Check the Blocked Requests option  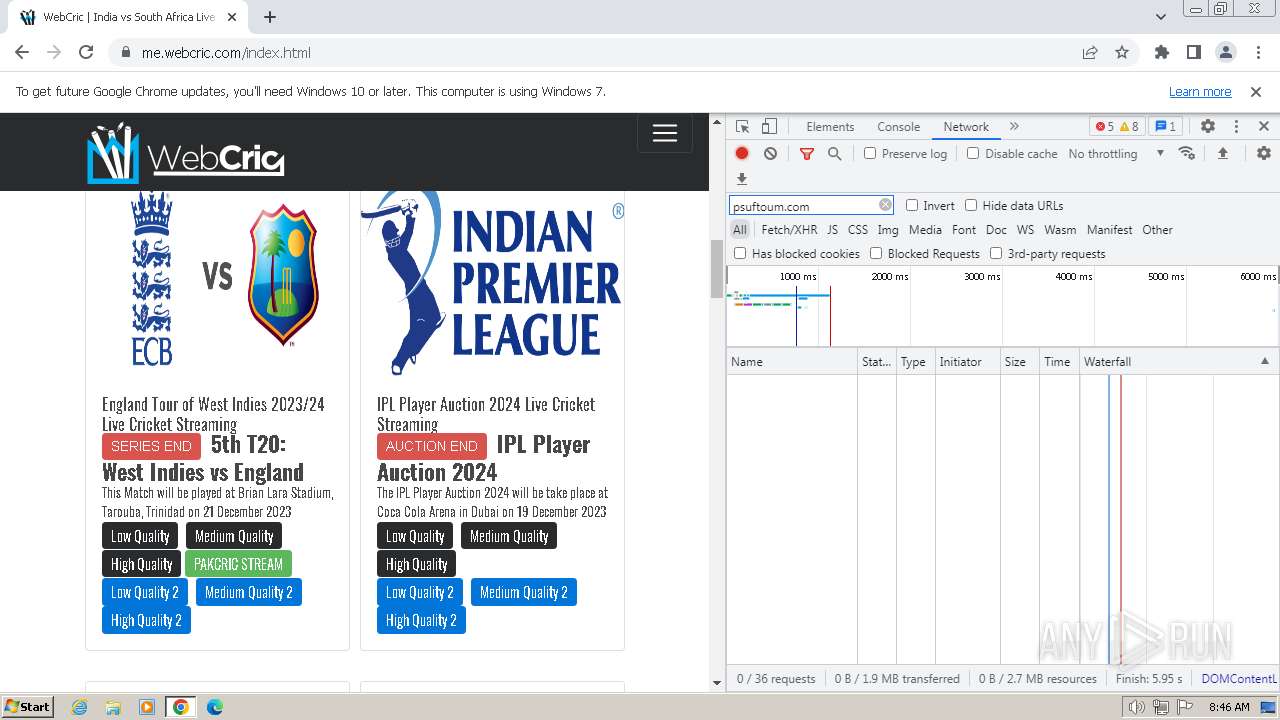(876, 254)
